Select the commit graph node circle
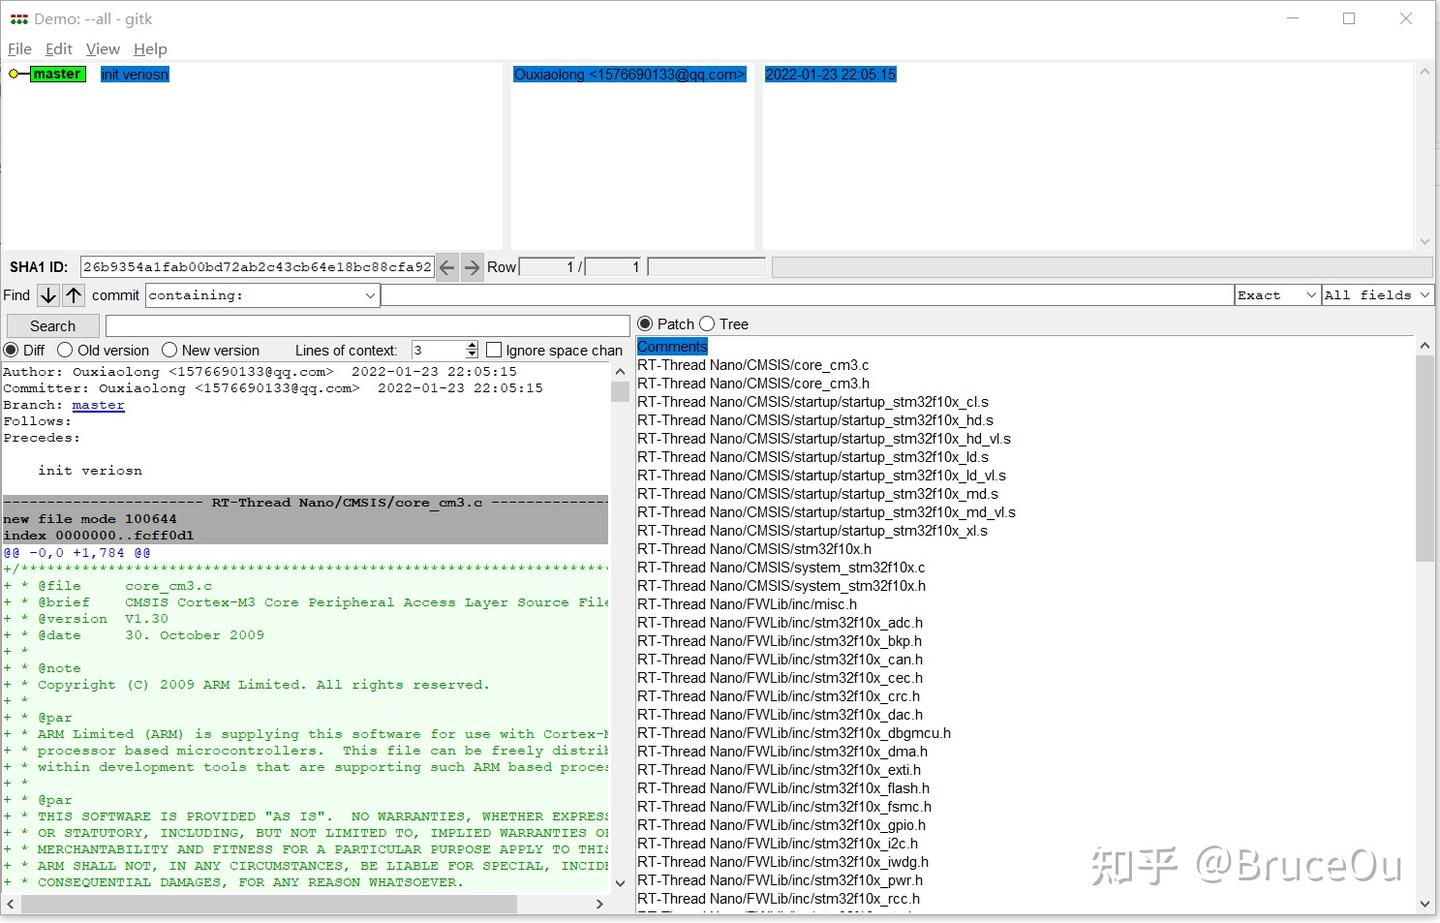Screen dimensions: 1440x923 (14, 74)
